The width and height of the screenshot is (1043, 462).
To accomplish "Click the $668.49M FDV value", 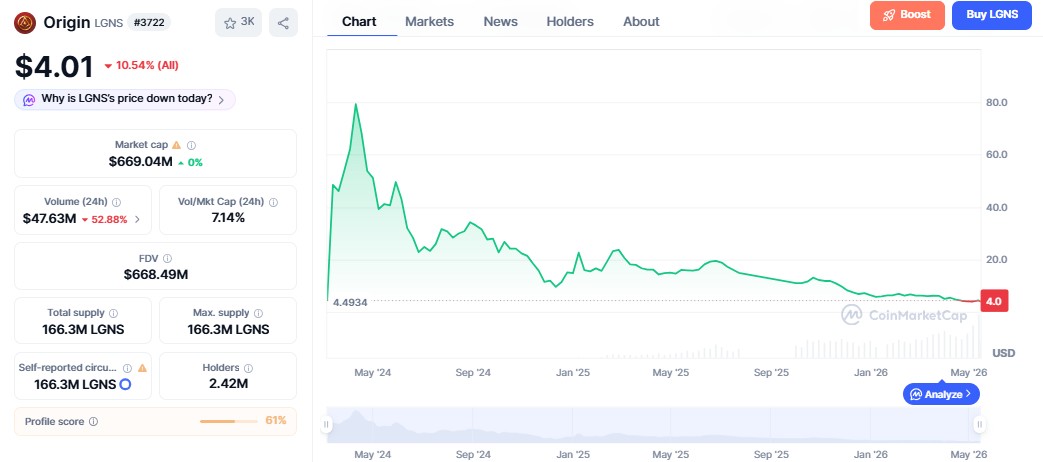I will [x=155, y=274].
